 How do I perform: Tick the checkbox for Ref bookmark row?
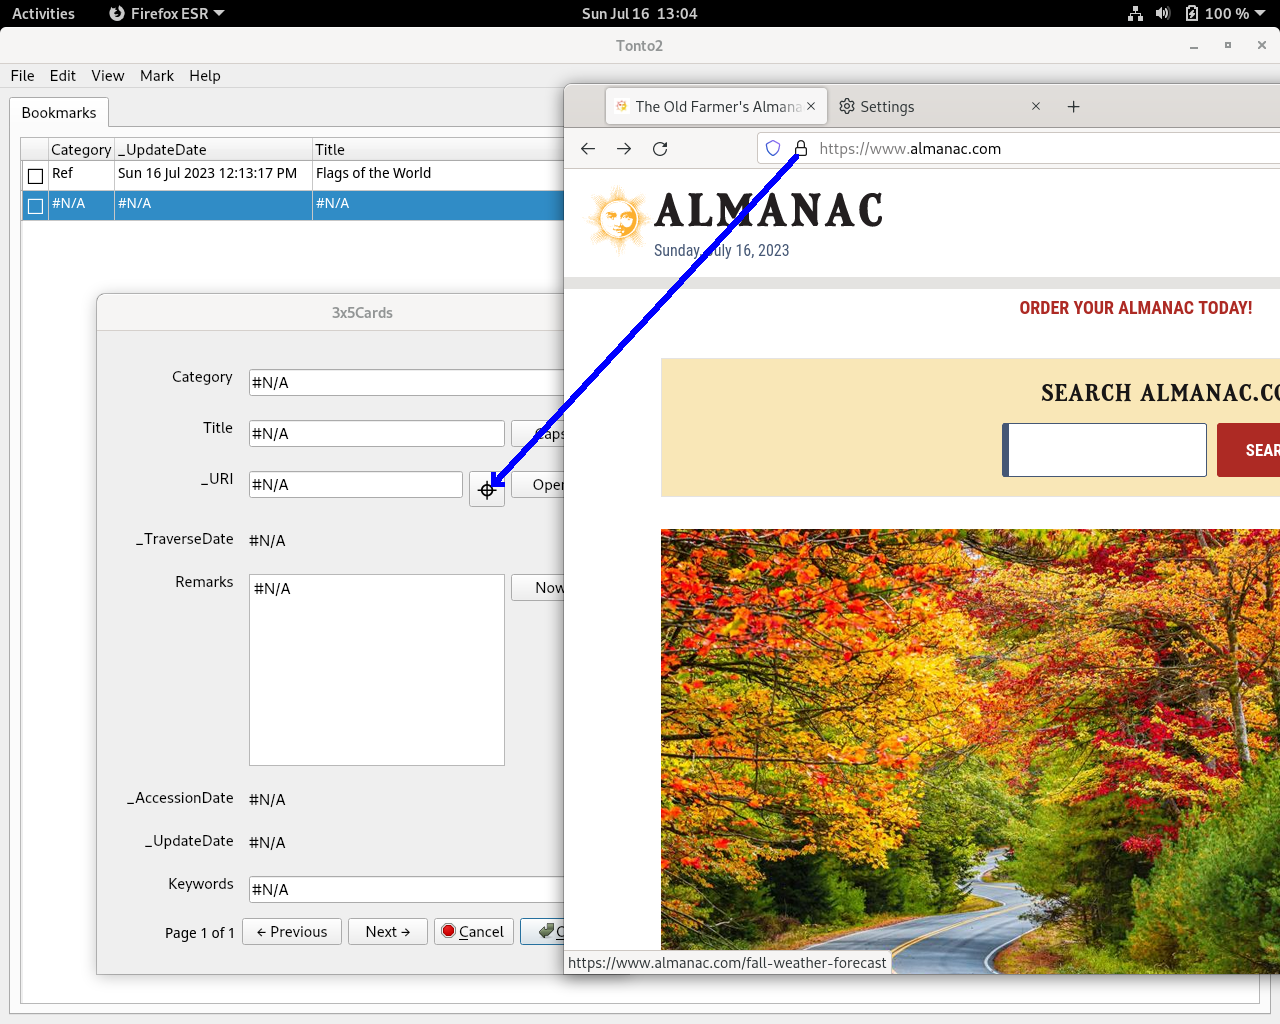click(x=36, y=176)
